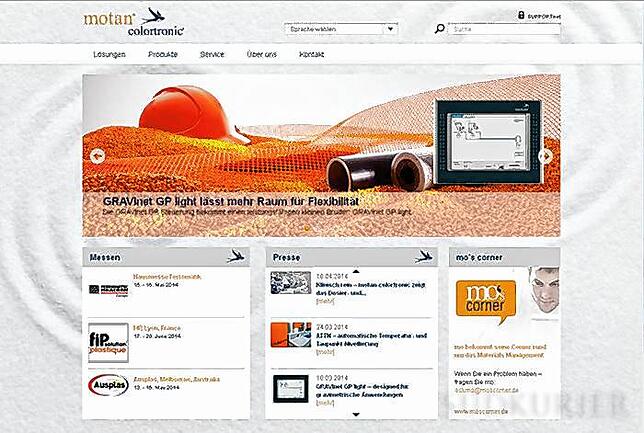Open the 10.03.2014 GRAVInet panel thumbnail

291,389
